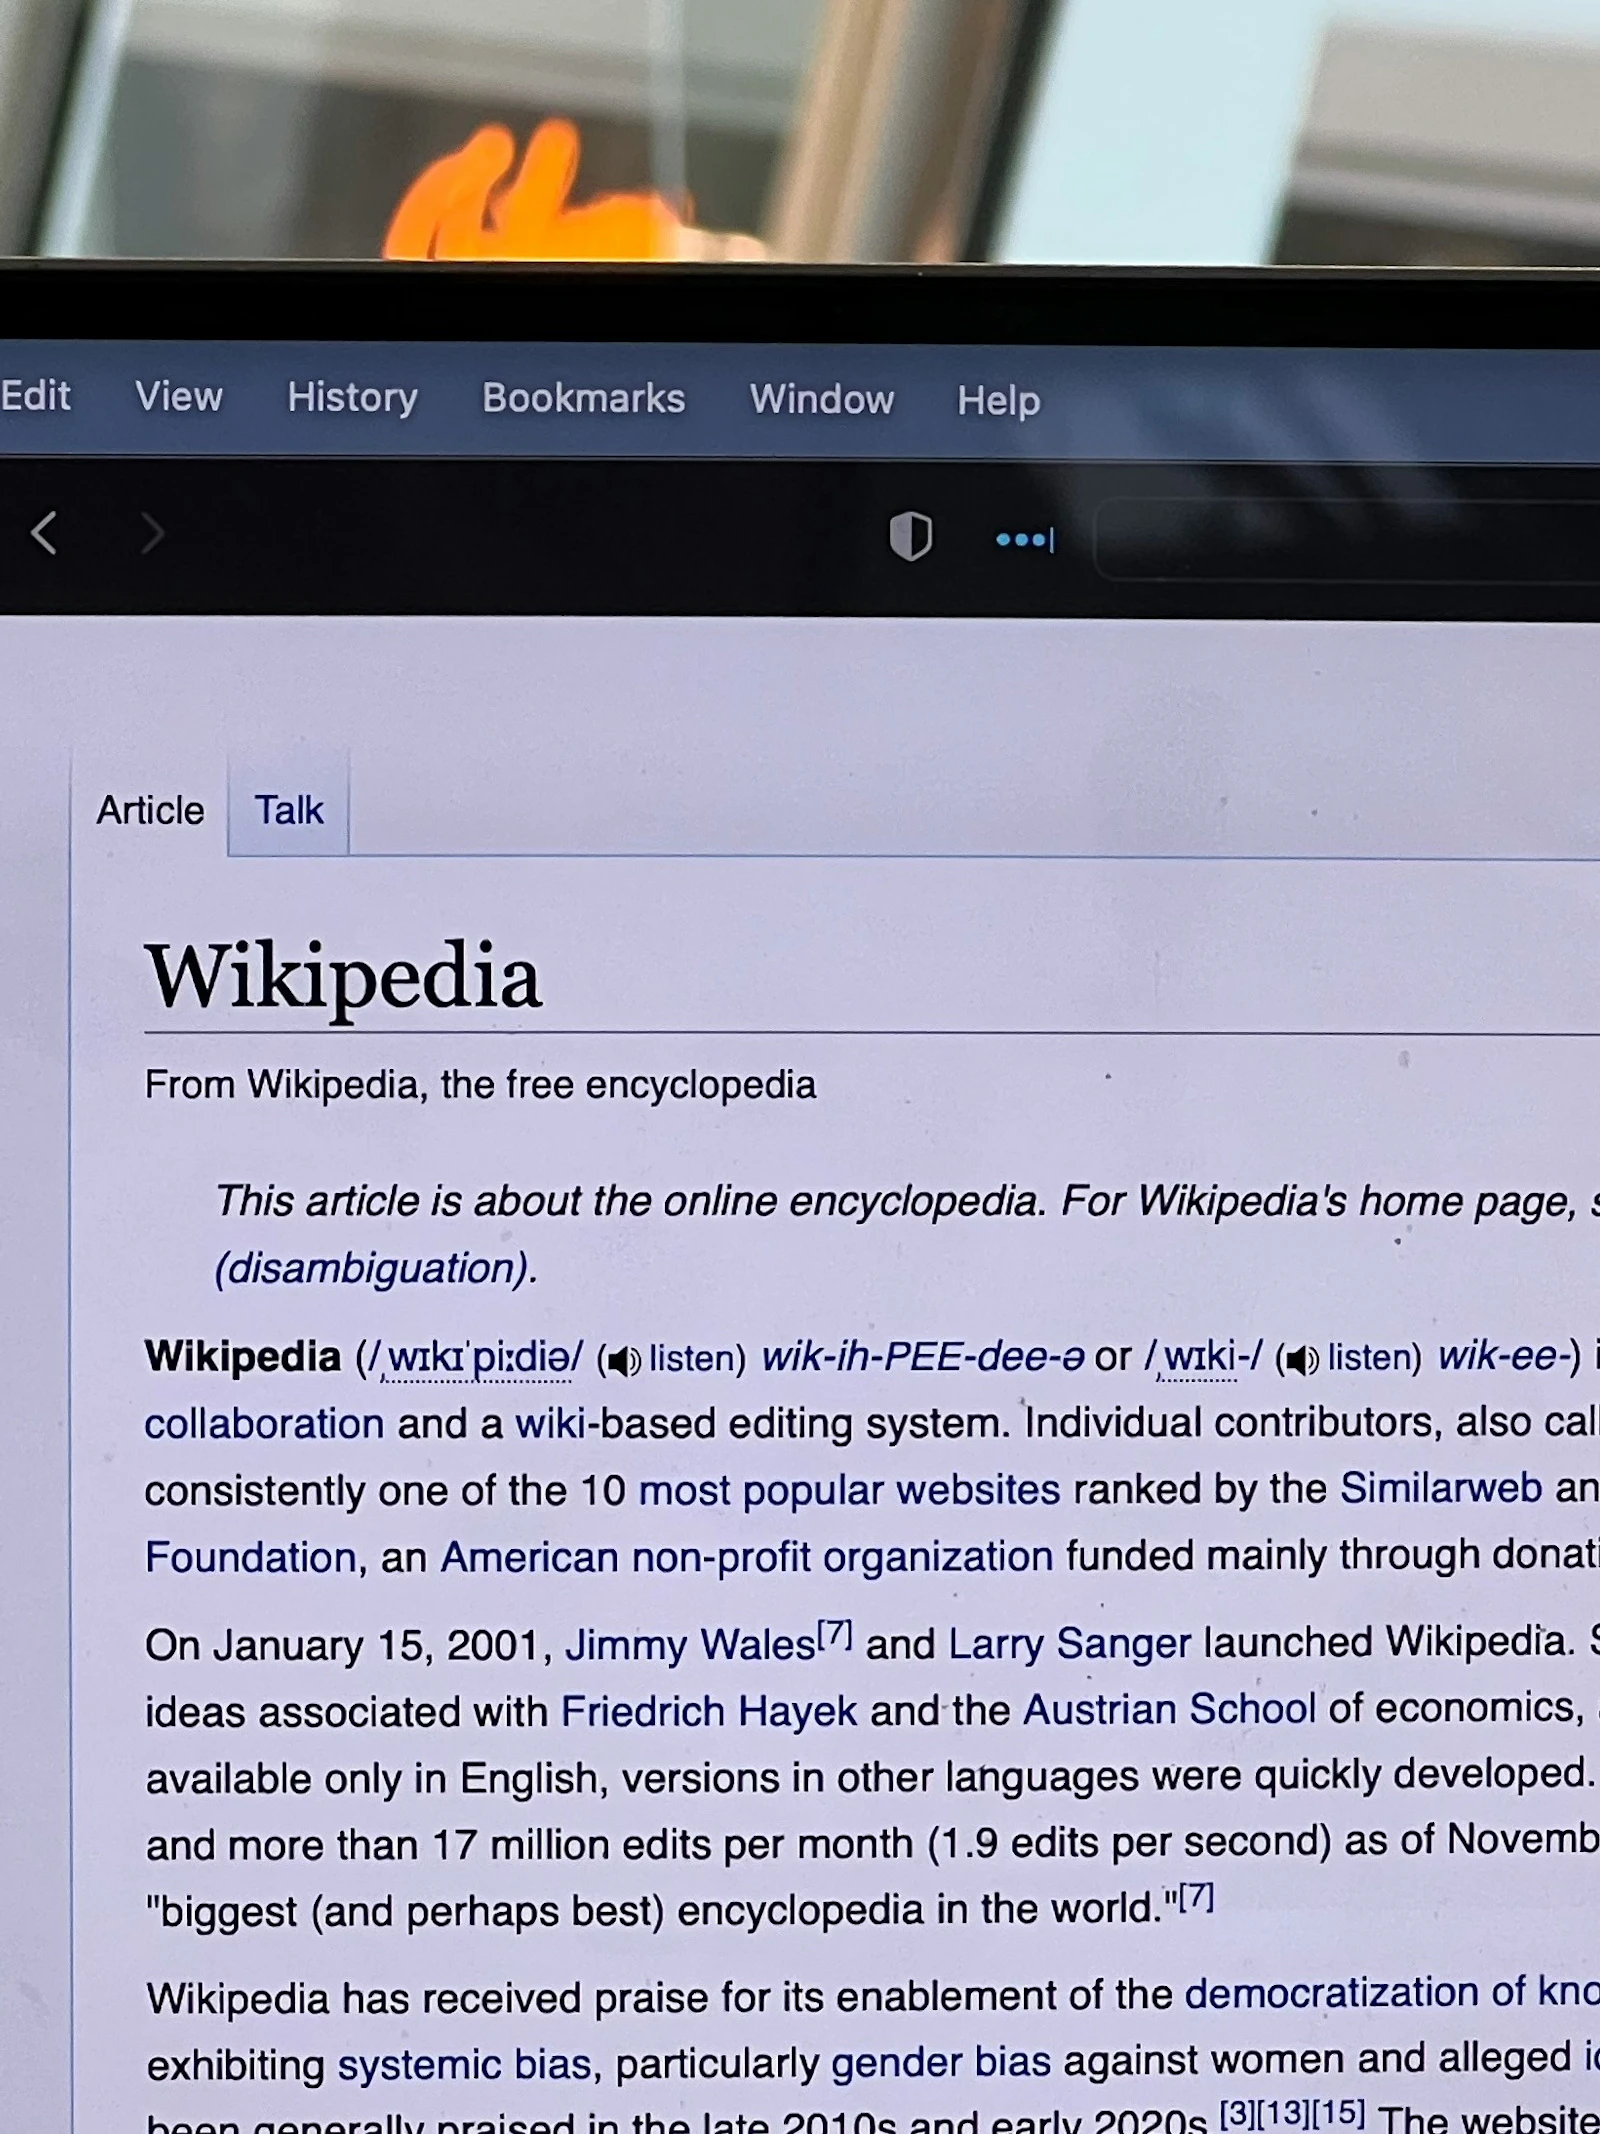Open the 'most popular websites' link
Viewport: 1600px width, 2134px height.
[x=849, y=1490]
